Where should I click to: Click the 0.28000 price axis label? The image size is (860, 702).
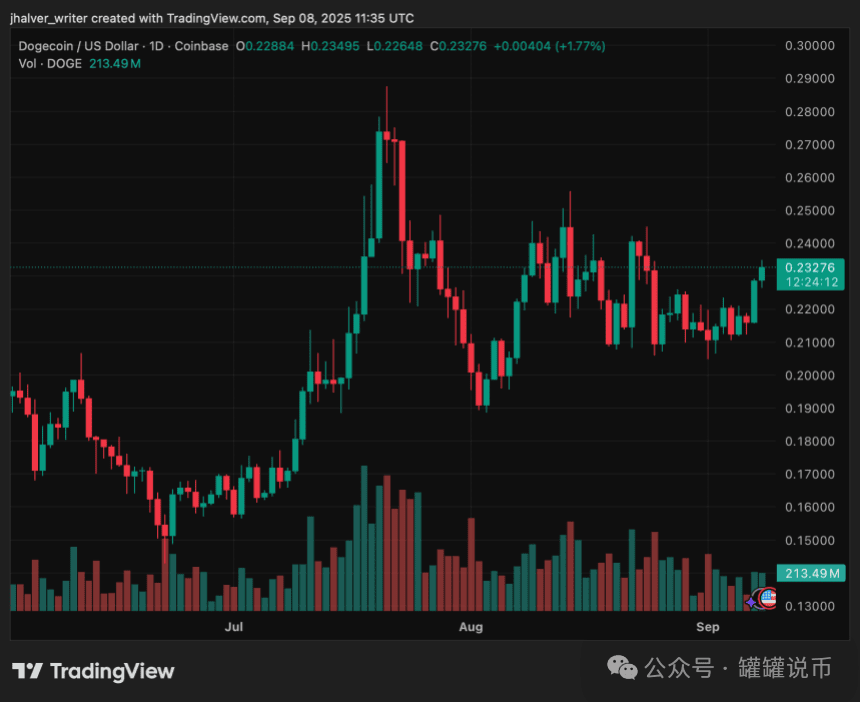click(x=810, y=112)
